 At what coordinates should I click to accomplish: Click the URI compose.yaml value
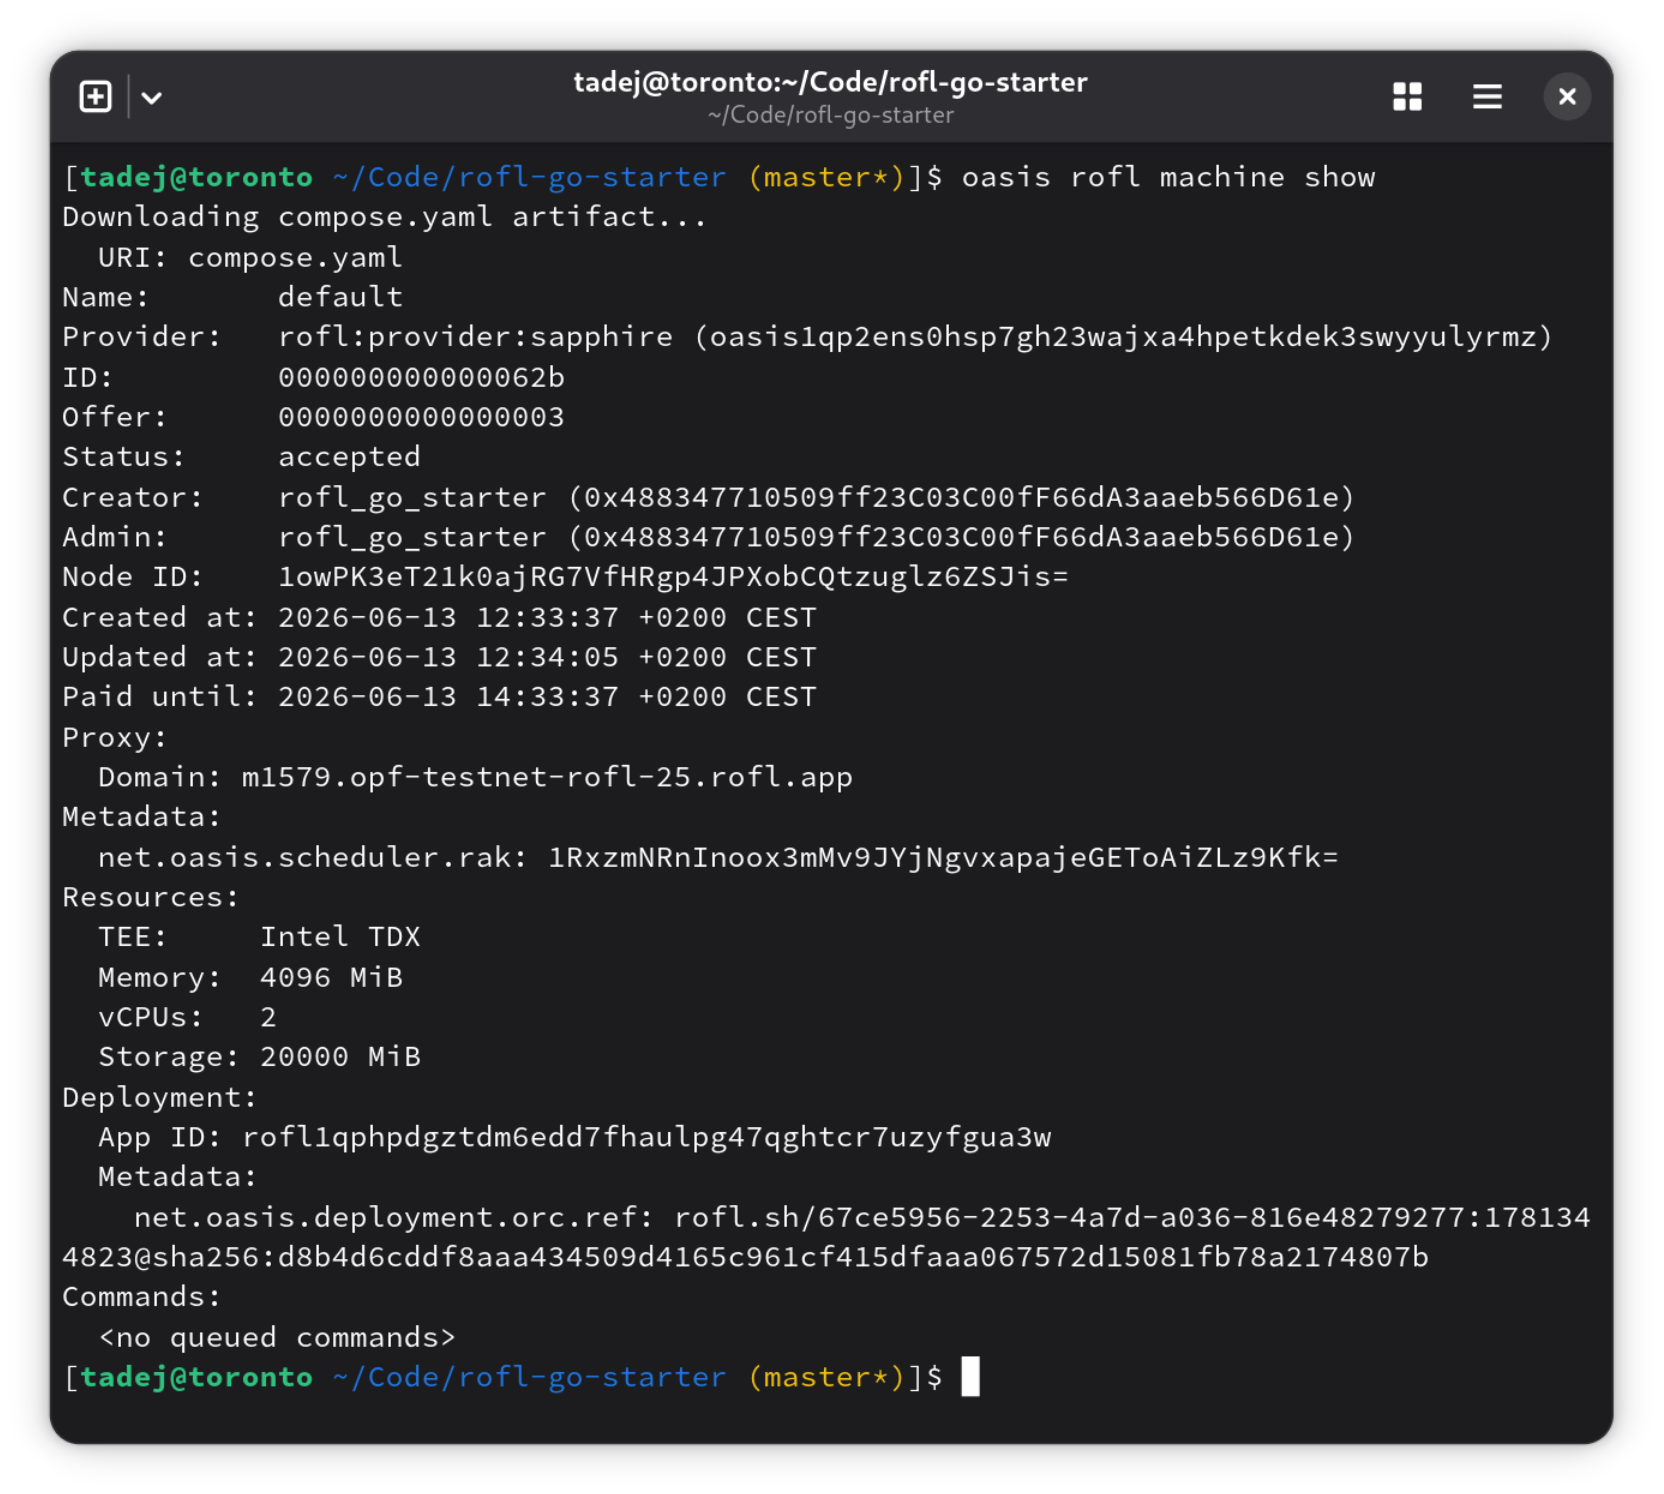pyautogui.click(x=295, y=257)
